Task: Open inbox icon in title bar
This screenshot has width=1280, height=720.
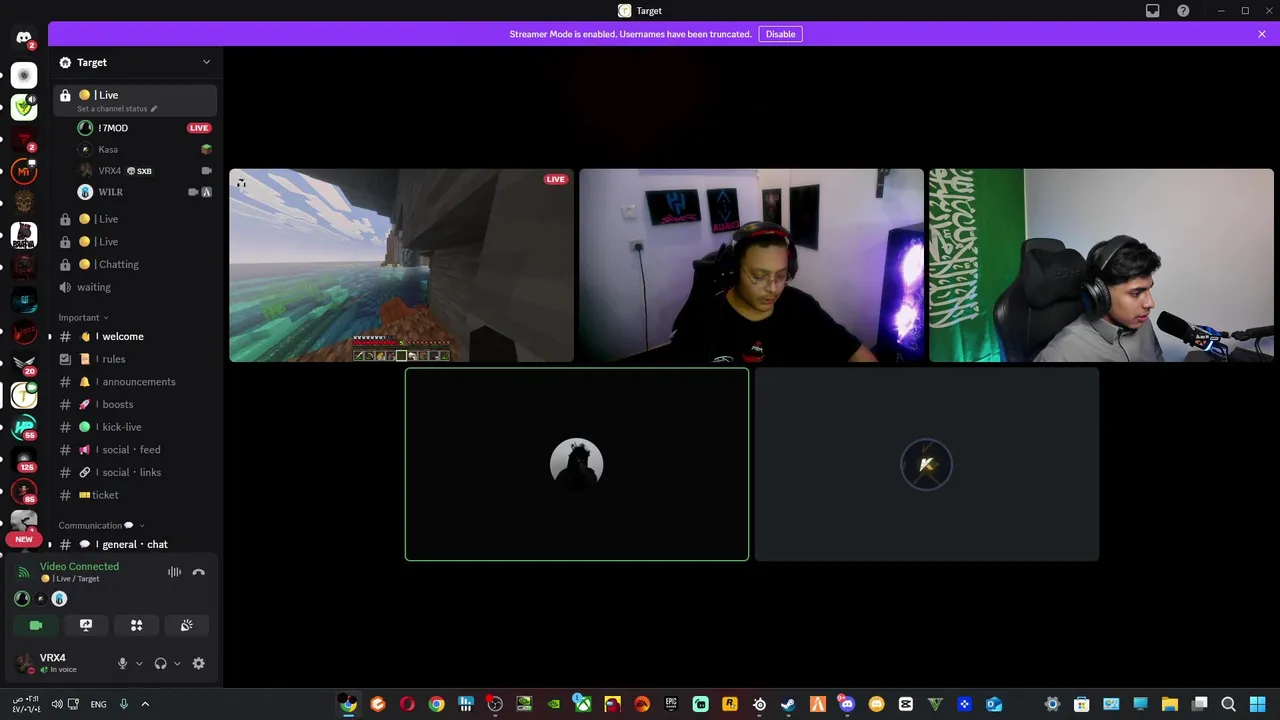Action: click(1152, 11)
